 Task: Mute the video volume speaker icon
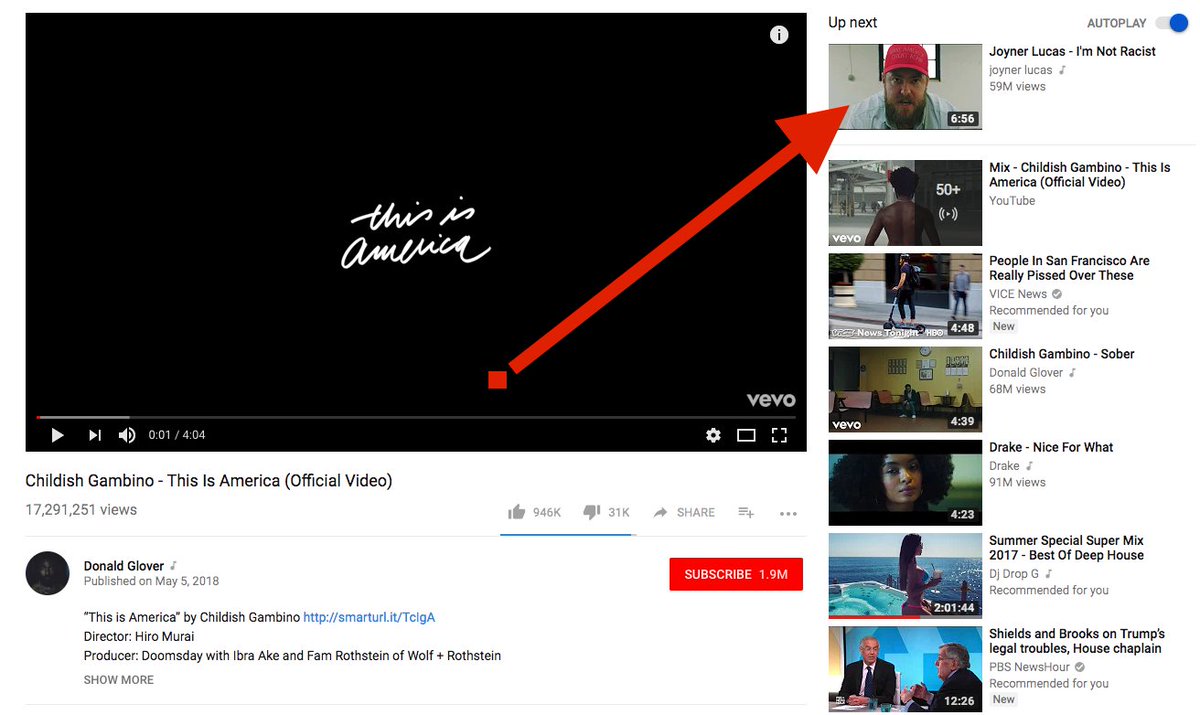[x=127, y=435]
